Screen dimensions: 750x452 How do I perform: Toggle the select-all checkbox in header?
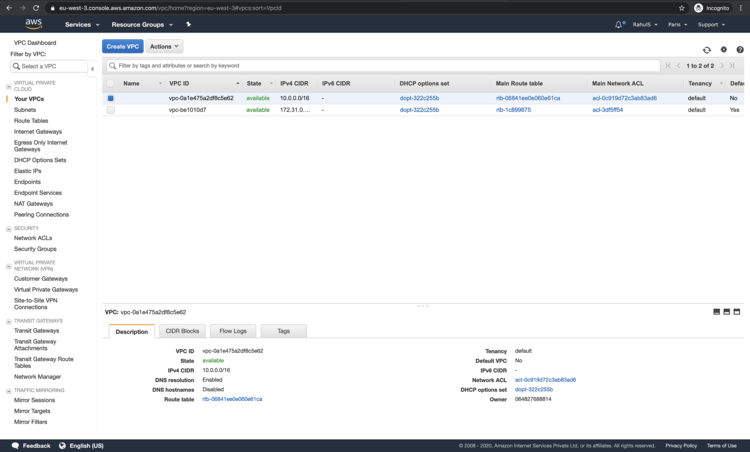coord(110,84)
